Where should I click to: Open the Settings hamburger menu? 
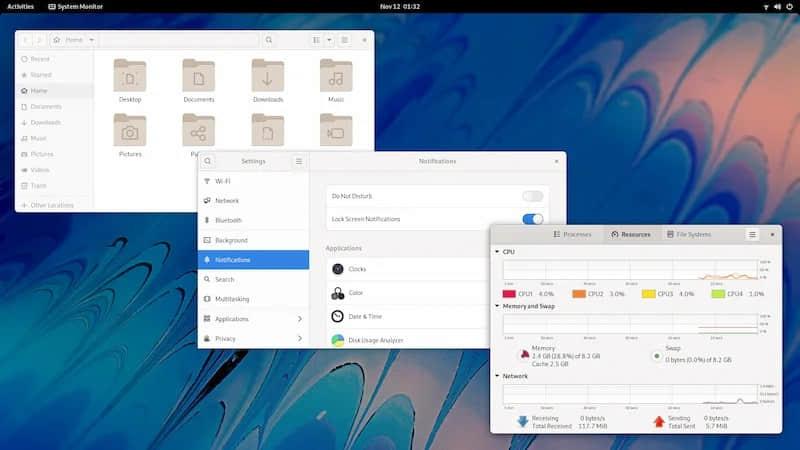(298, 161)
